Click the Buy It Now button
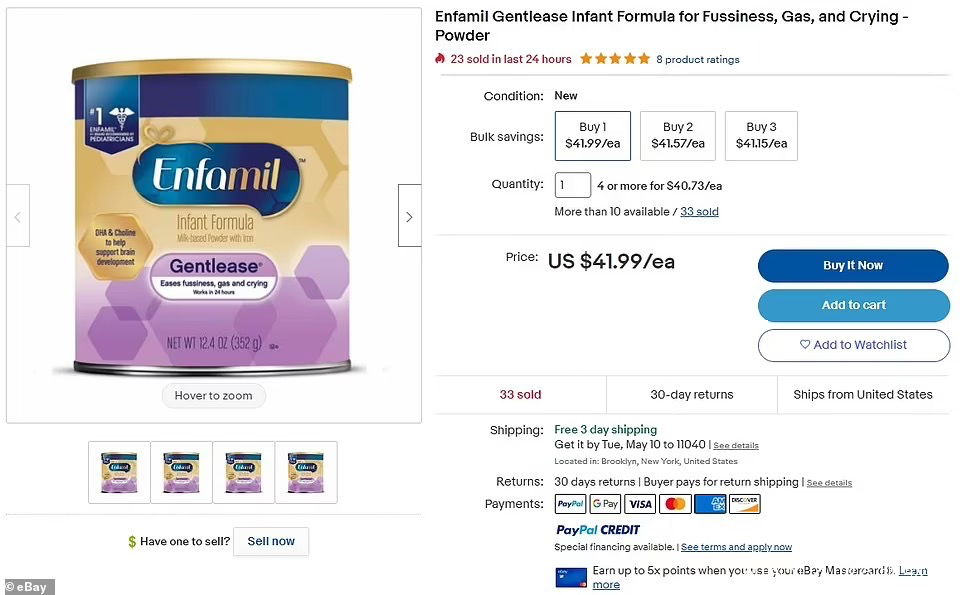 (853, 266)
